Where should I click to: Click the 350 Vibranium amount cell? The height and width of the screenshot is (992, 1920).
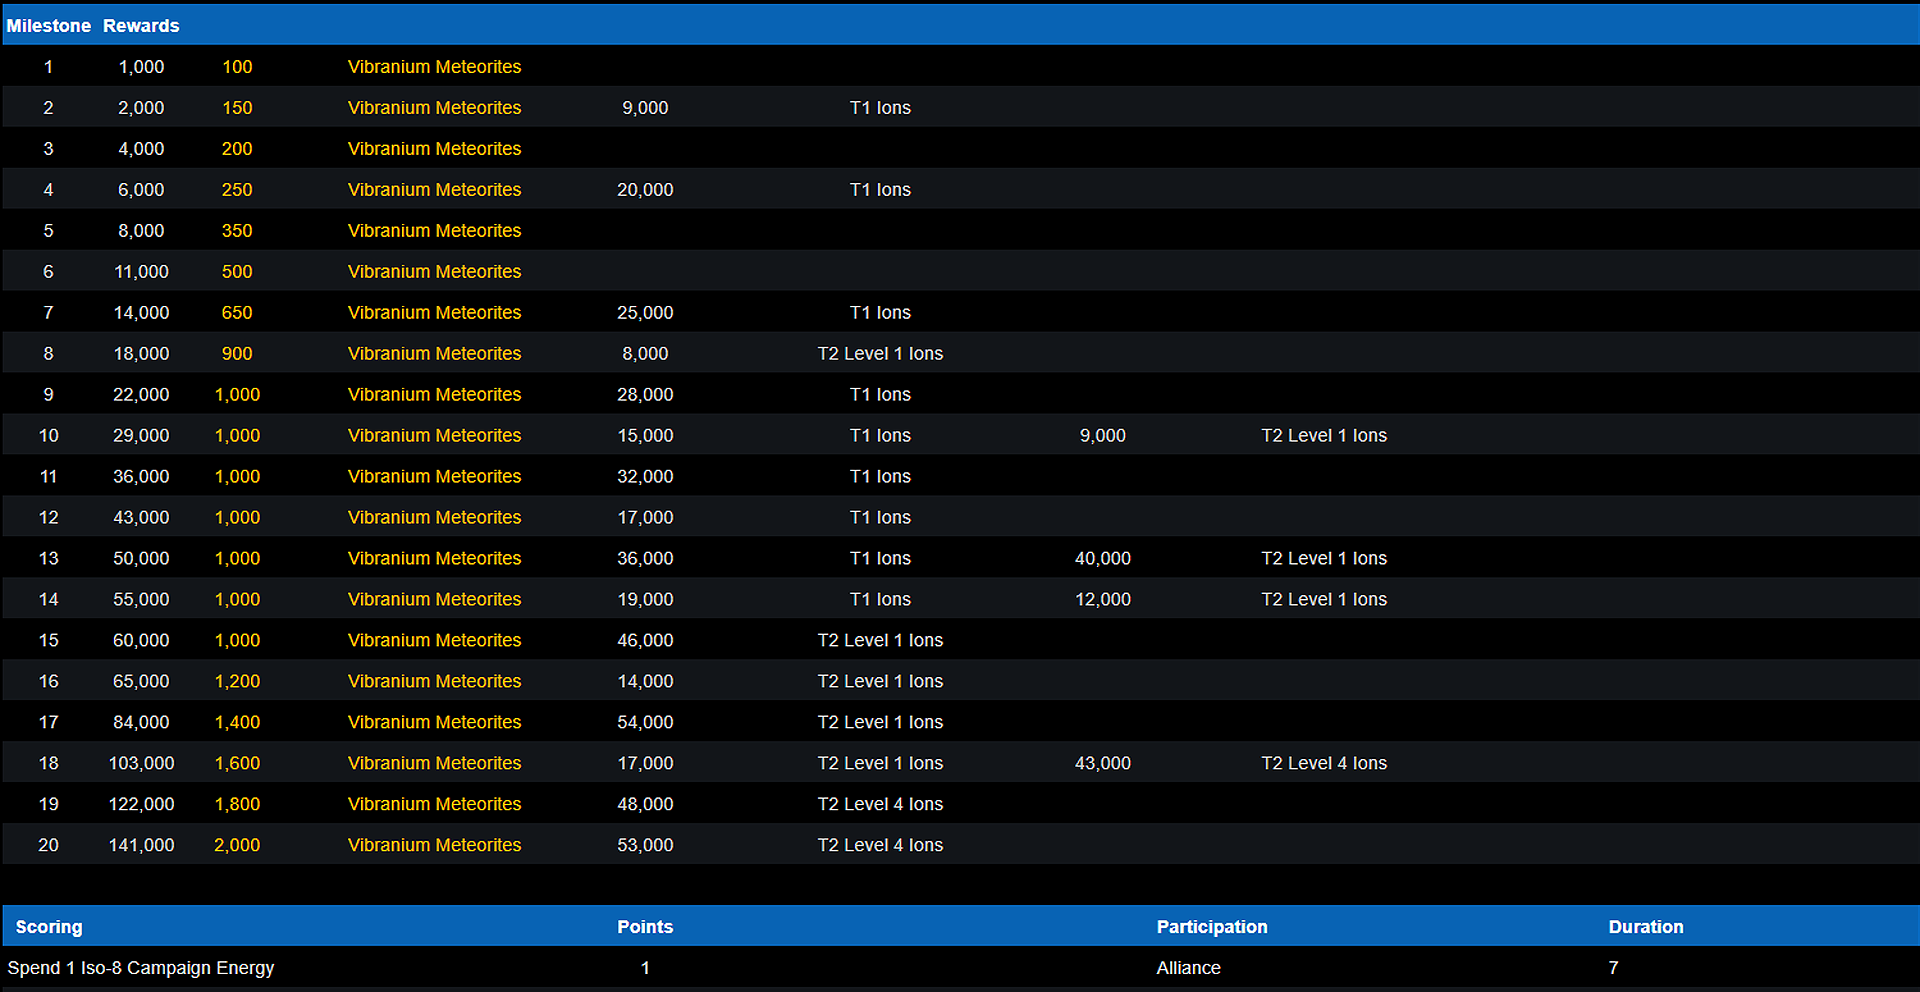[x=237, y=231]
